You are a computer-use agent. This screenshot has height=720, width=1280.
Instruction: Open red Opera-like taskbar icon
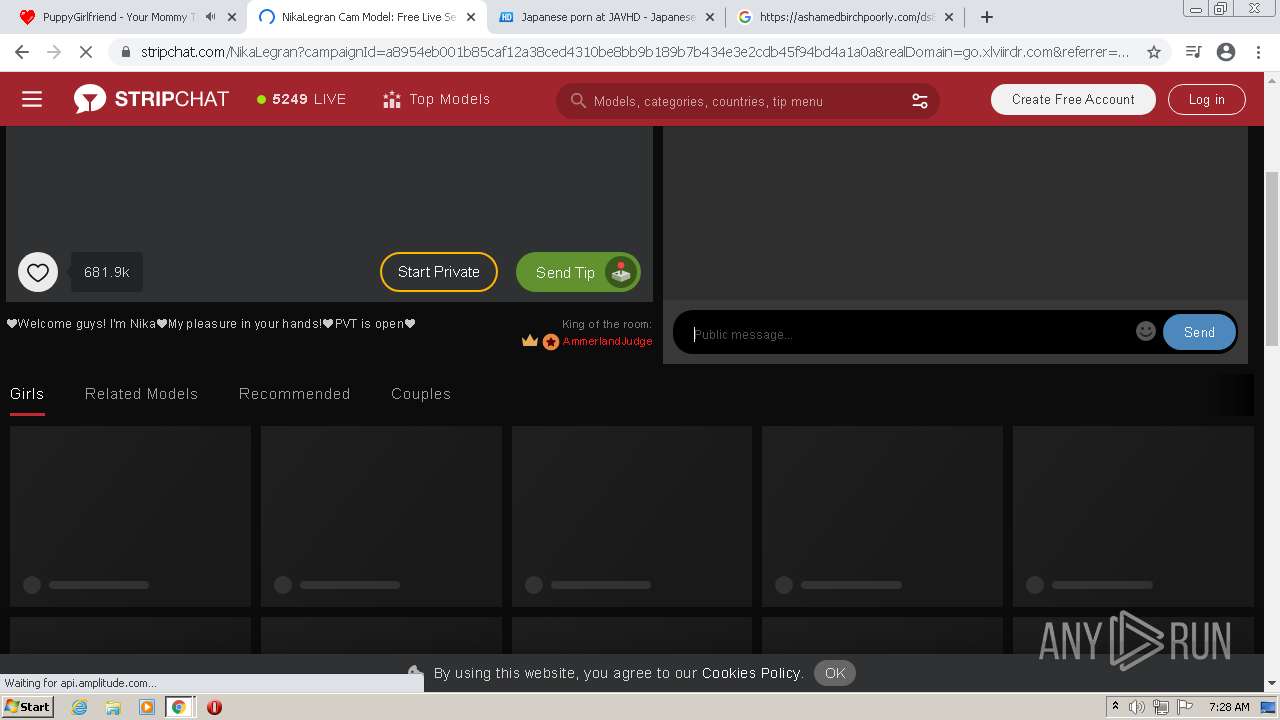pyautogui.click(x=214, y=707)
